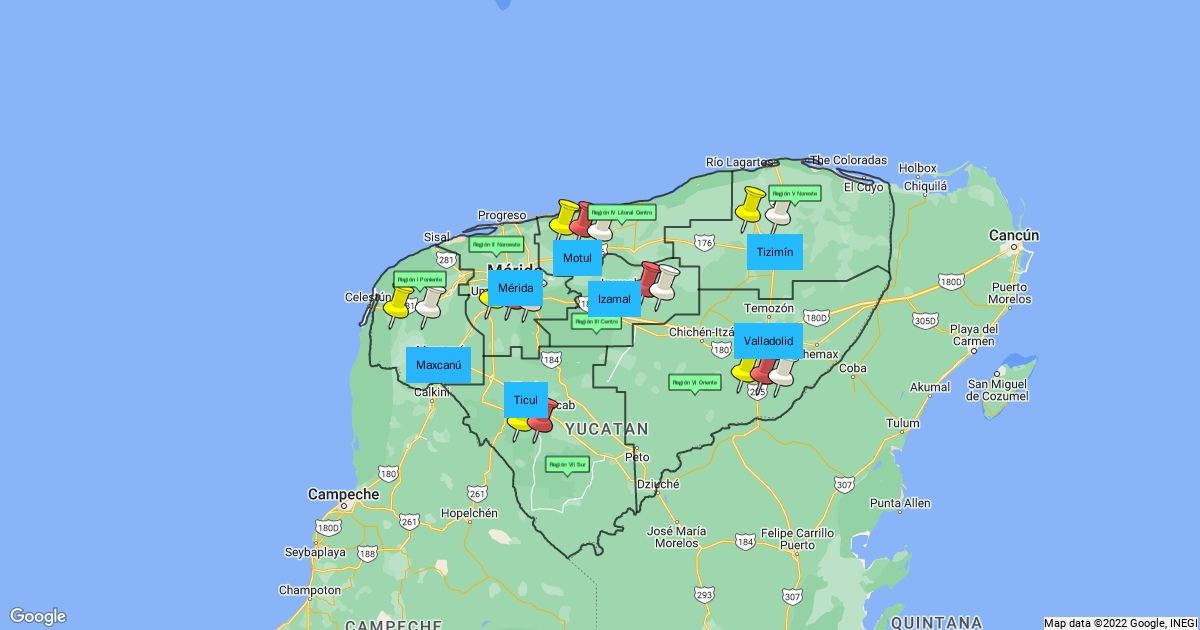Screen dimensions: 1200x630
Task: Click the blue Mérida label
Action: pos(516,288)
